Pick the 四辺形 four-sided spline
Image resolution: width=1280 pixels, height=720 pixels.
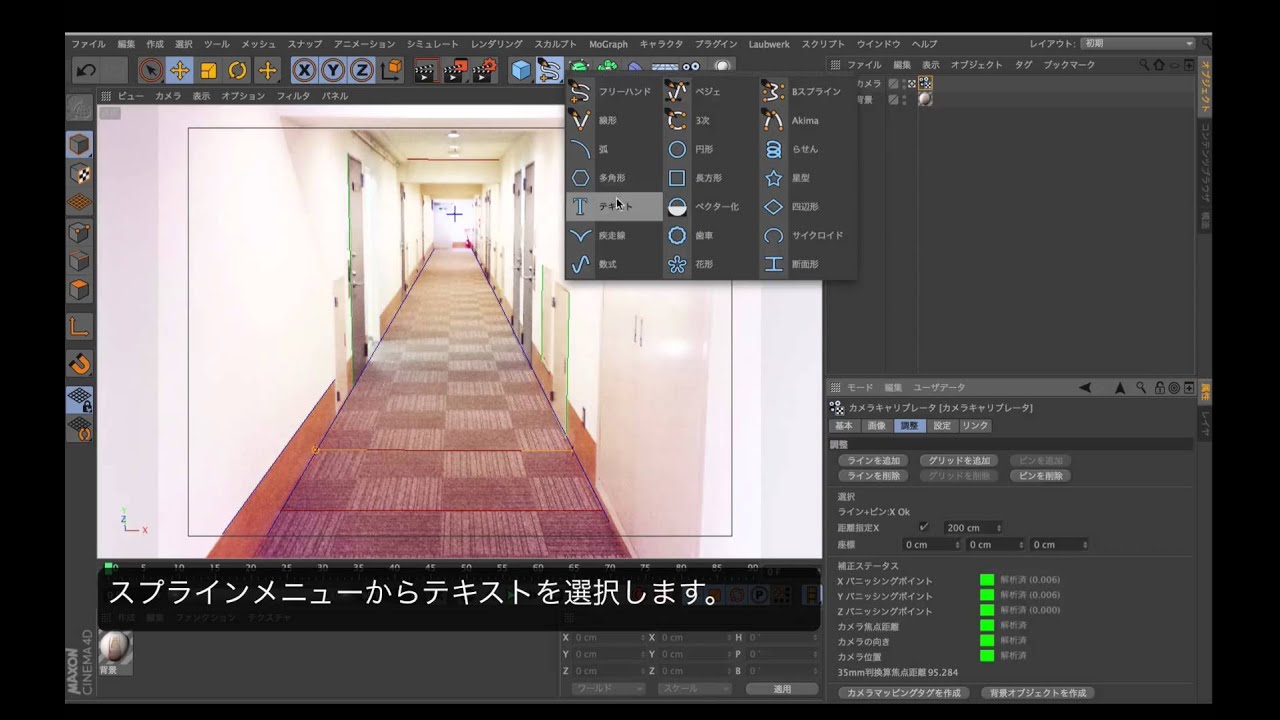[808, 207]
